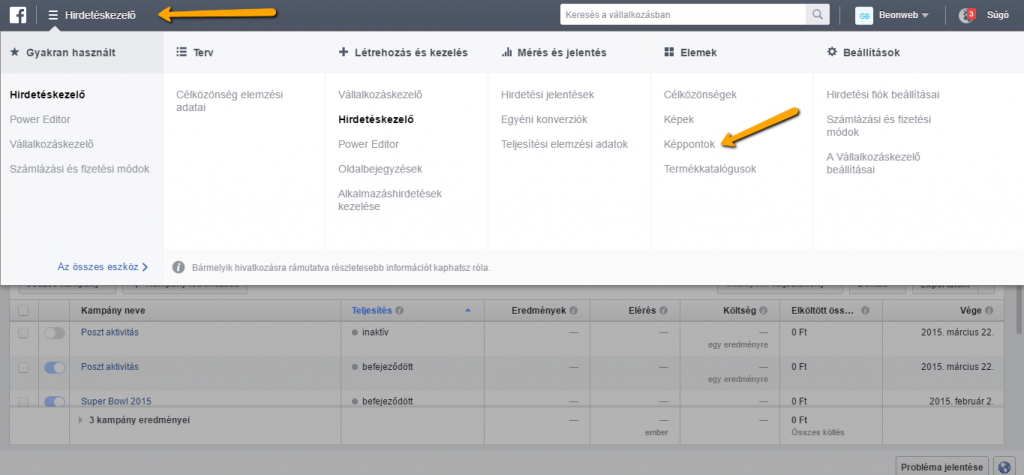
Task: Click info icon next to Eredmények column
Action: coord(573,311)
